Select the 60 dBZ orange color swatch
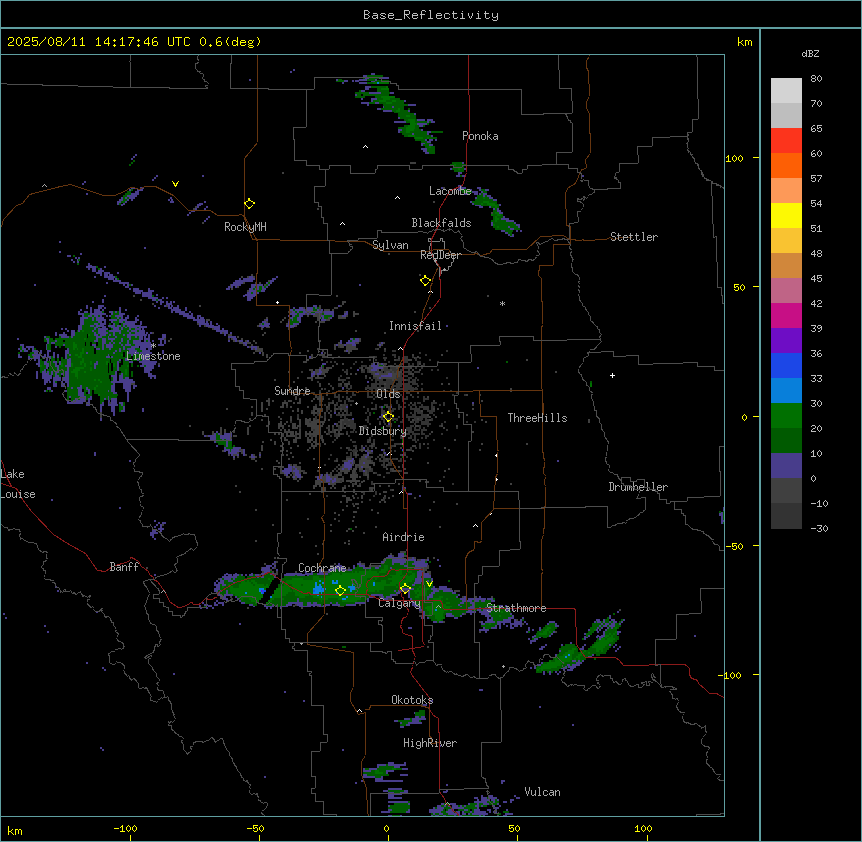Viewport: 862px width, 842px height. click(x=786, y=165)
